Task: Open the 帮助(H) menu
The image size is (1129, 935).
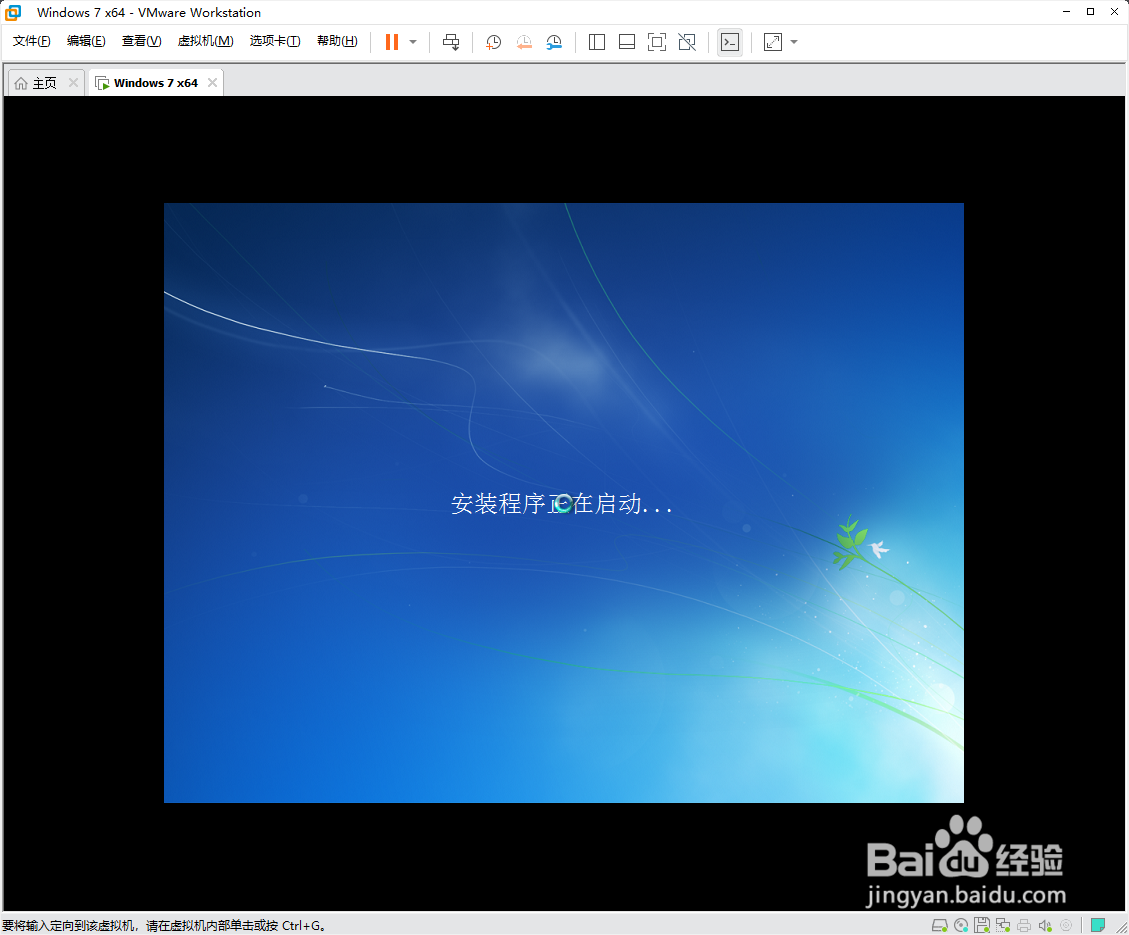Action: [x=337, y=41]
